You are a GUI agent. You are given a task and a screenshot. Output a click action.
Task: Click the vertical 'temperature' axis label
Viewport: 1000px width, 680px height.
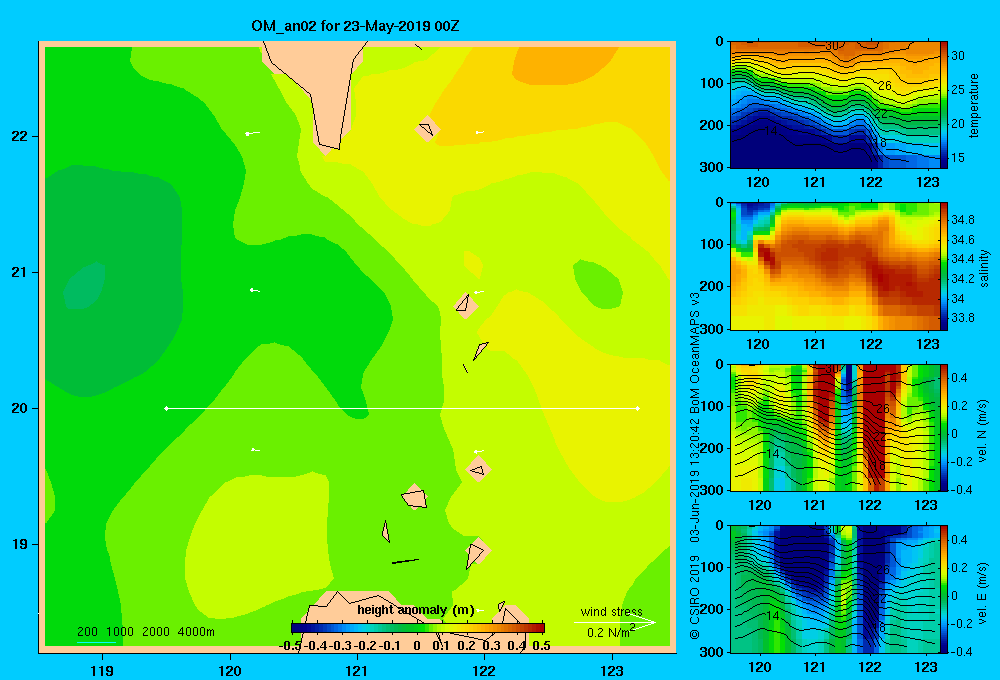tap(973, 105)
